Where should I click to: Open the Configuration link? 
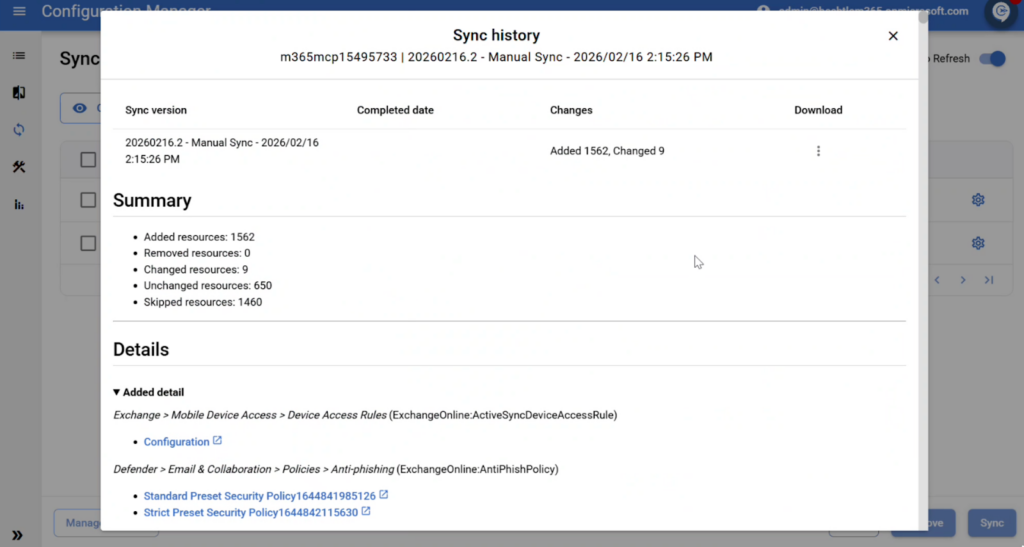point(176,442)
